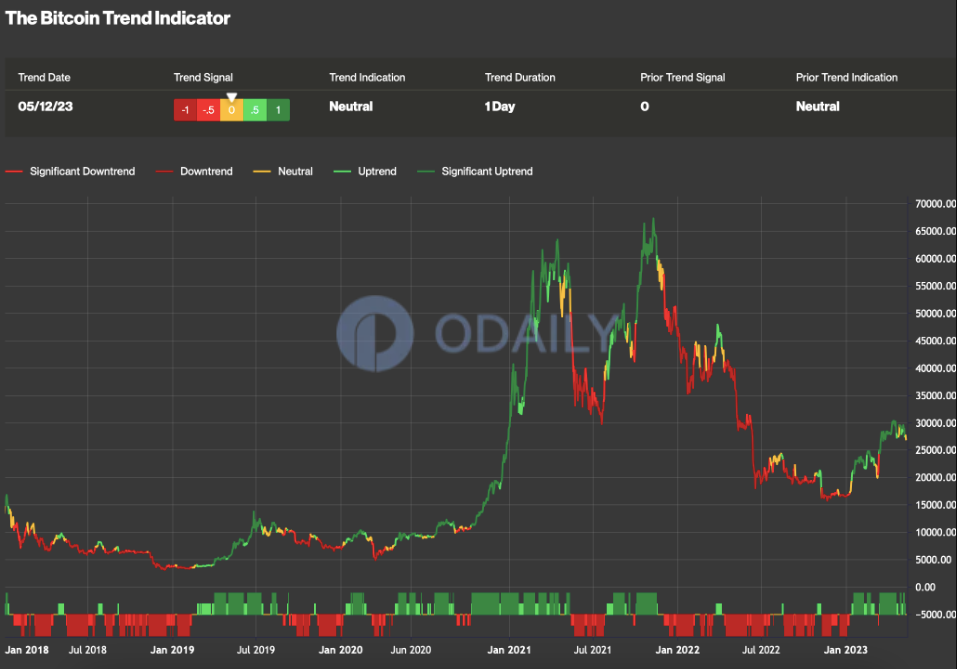This screenshot has width=957, height=669.
Task: Toggle the Uptrend legend entry
Action: (x=377, y=172)
